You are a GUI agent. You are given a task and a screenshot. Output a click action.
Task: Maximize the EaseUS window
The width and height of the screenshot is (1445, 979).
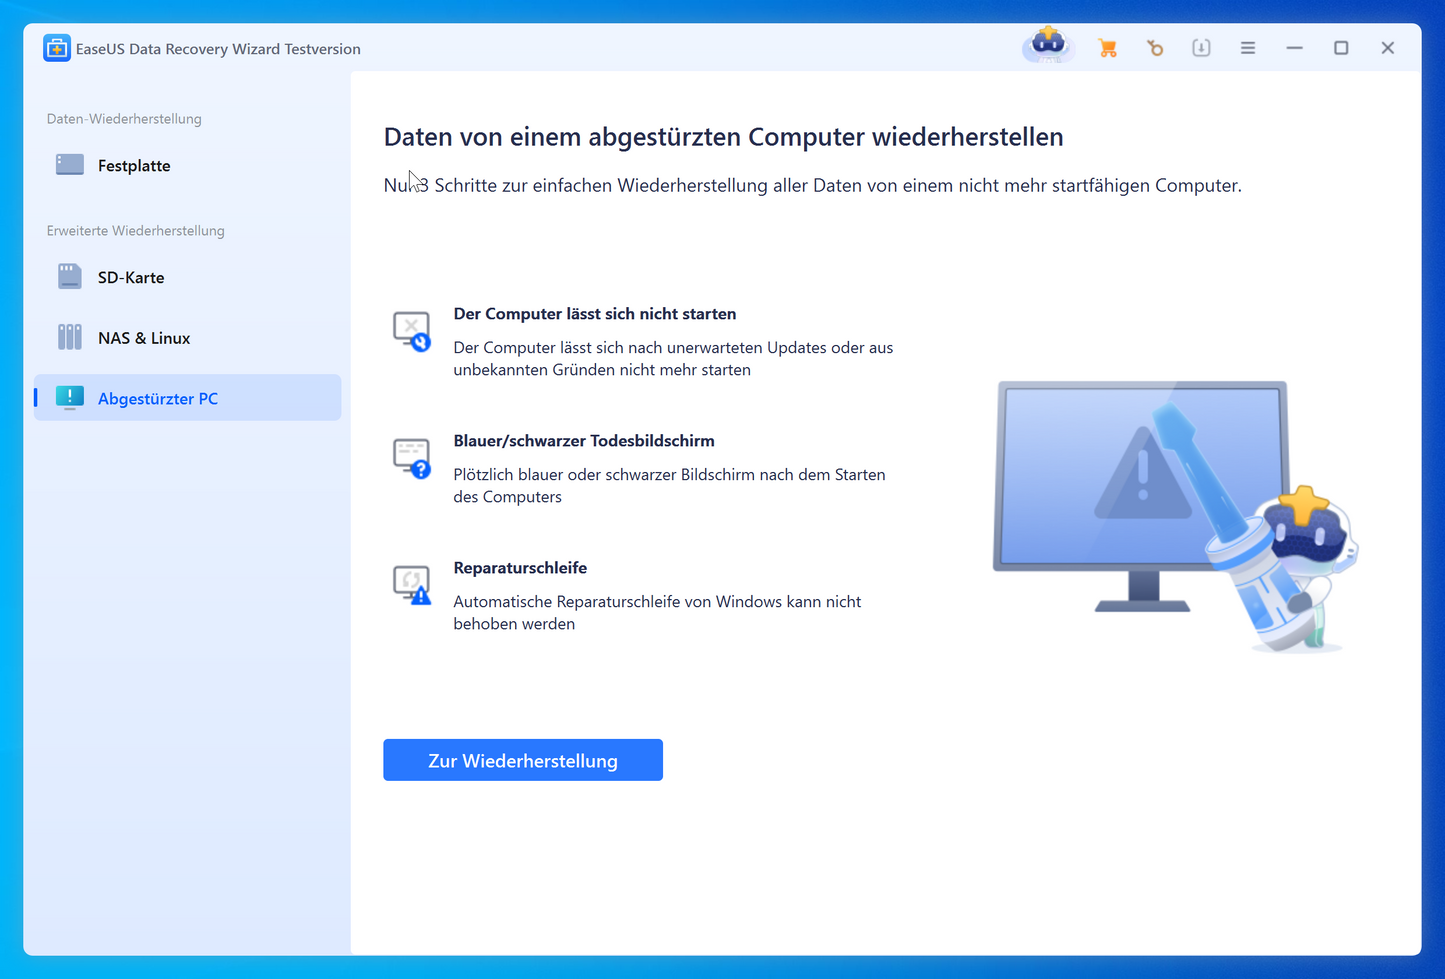point(1341,48)
